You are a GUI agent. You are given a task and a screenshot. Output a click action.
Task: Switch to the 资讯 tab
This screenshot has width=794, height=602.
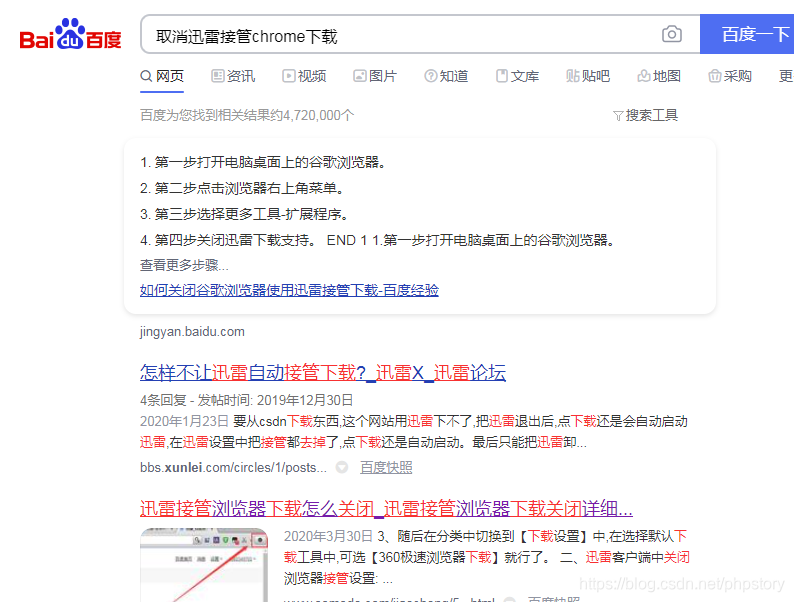point(233,76)
